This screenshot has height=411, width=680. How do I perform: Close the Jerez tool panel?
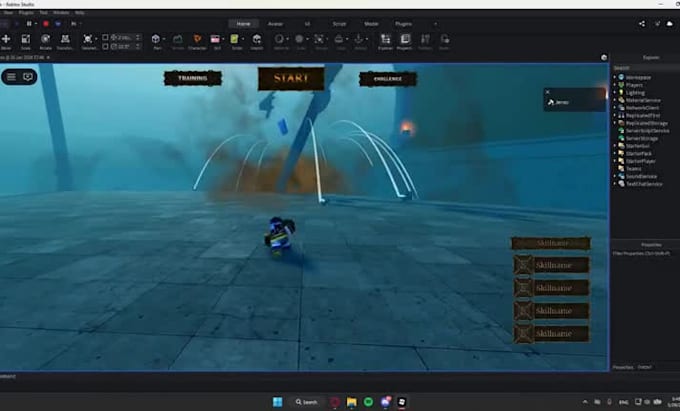pyautogui.click(x=548, y=92)
